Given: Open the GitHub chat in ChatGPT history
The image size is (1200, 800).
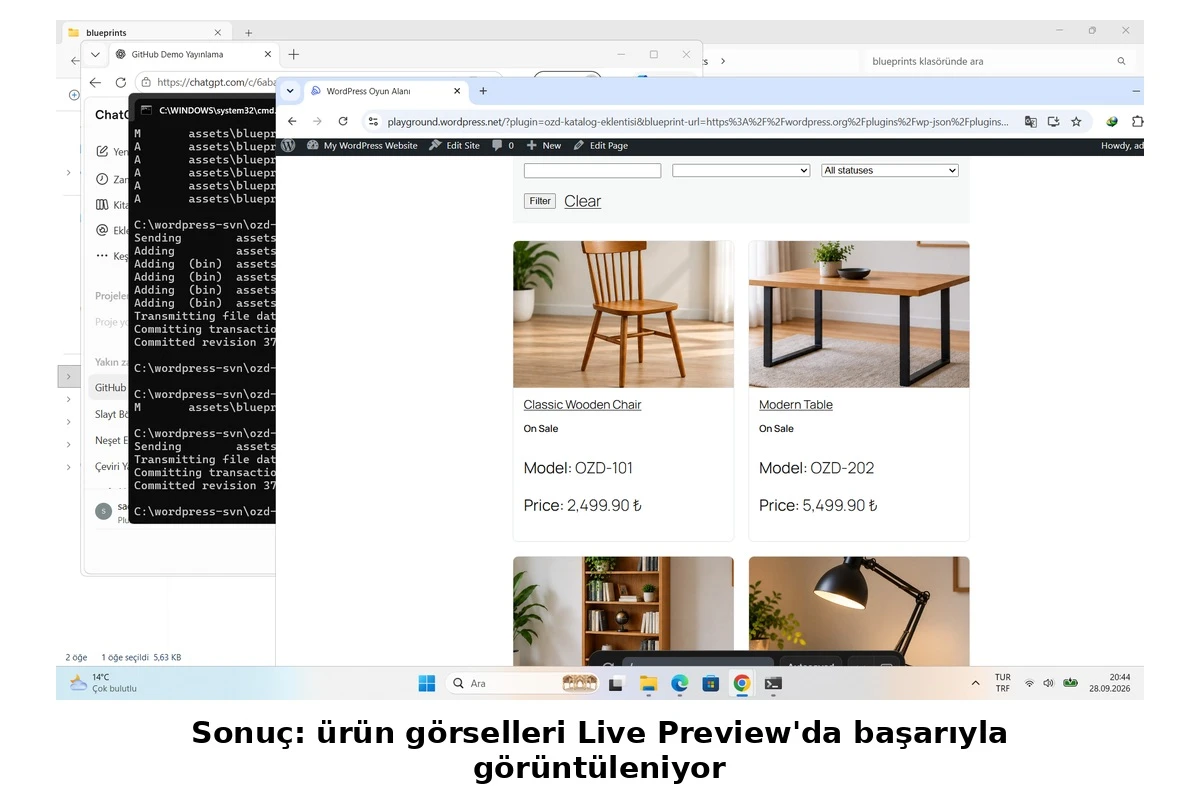Looking at the screenshot, I should 108,387.
